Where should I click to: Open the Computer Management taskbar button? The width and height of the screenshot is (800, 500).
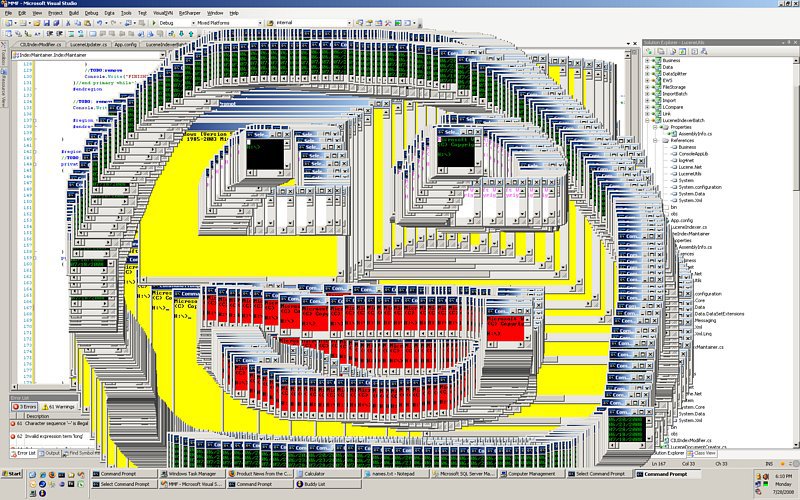point(532,474)
